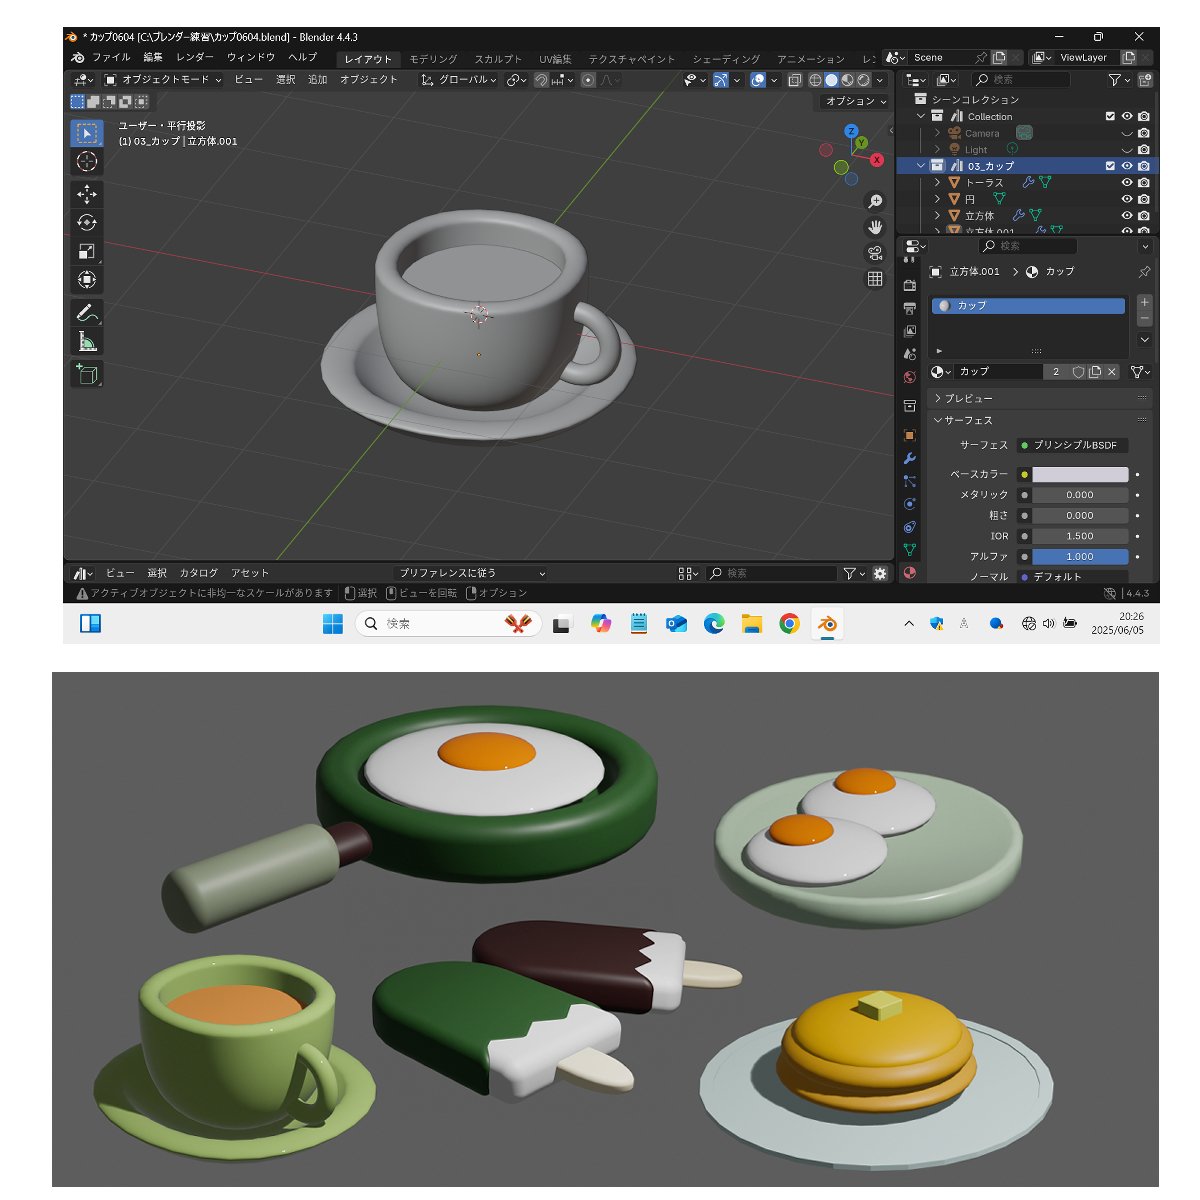Image resolution: width=1200 pixels, height=1200 pixels.
Task: Open the モデリング workspace tab
Action: click(x=433, y=59)
